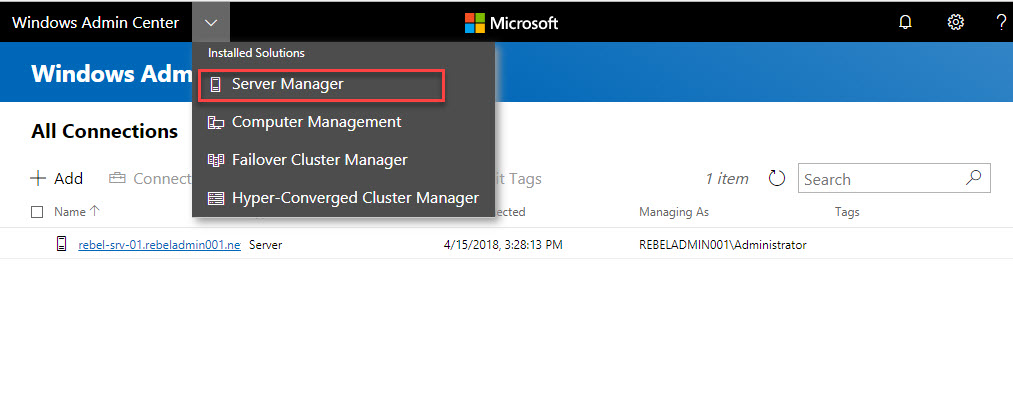The height and width of the screenshot is (401, 1013).
Task: Click the Hyper-Converged Cluster Manager icon
Action: (x=216, y=198)
